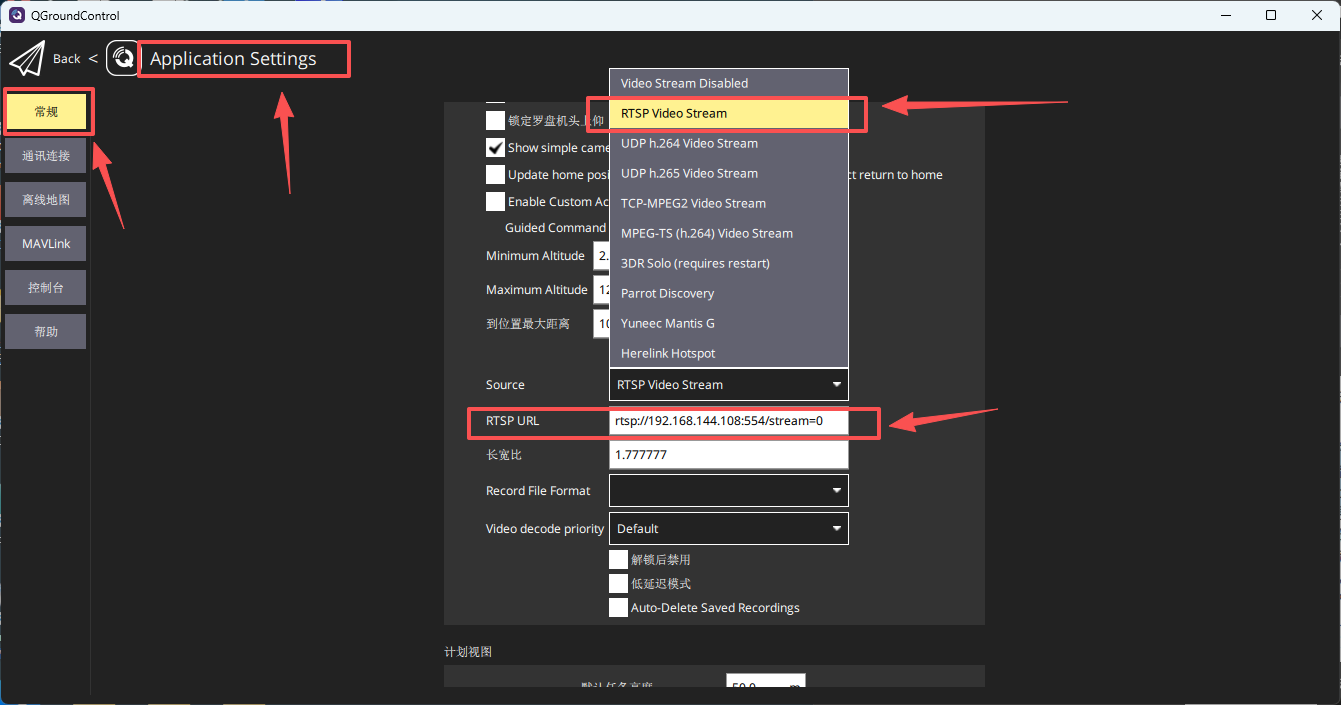Viewport: 1341px width, 705px height.
Task: Click the 计划视图 section label
Action: pos(468,651)
